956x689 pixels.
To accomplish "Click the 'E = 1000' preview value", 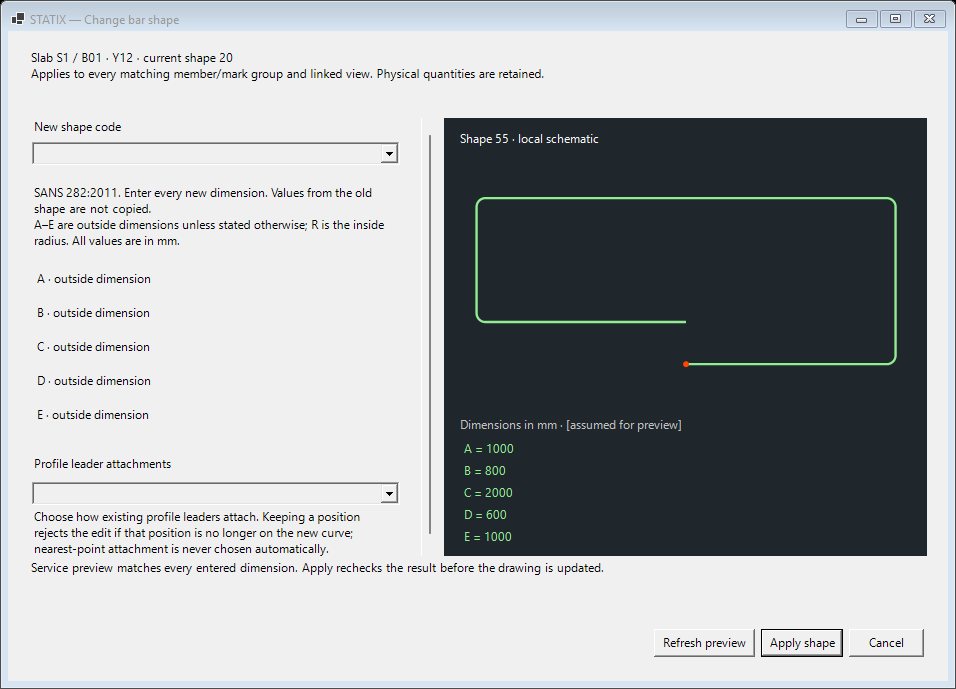I will pyautogui.click(x=488, y=537).
